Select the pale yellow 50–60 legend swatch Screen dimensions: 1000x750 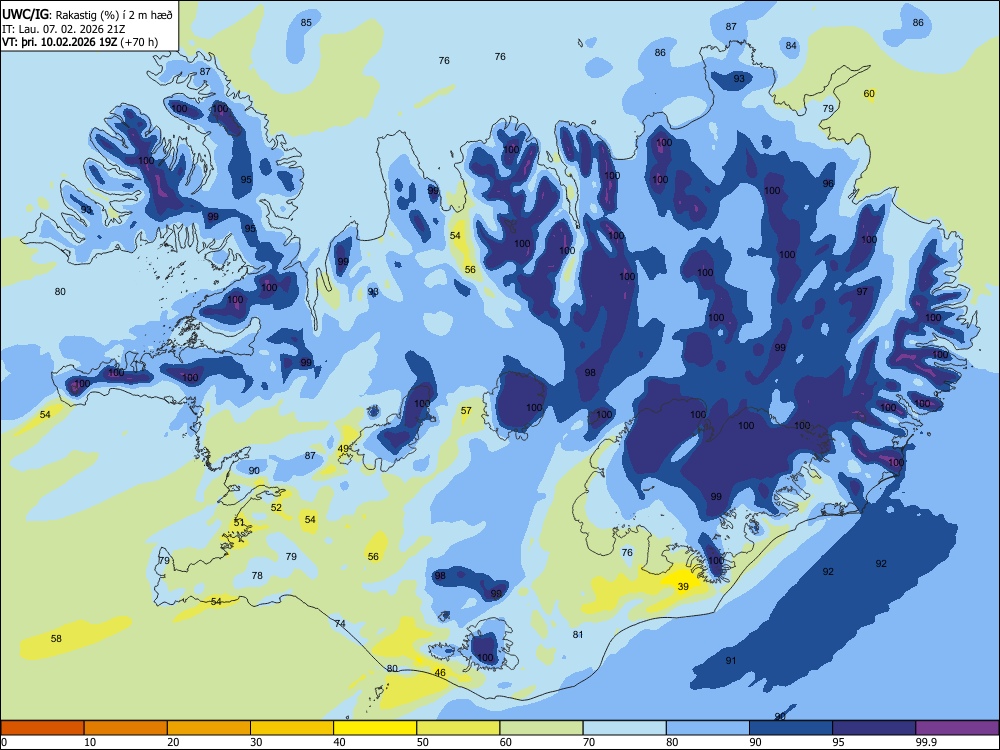[458, 728]
